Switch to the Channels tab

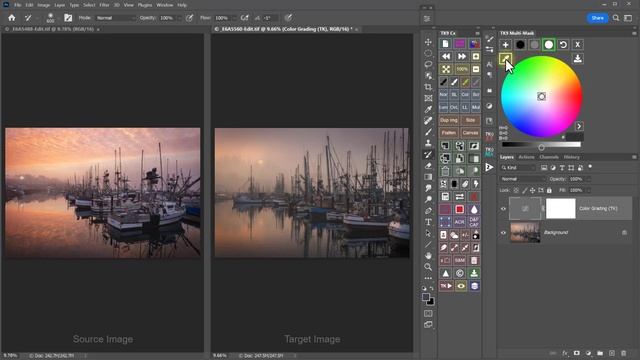point(549,157)
